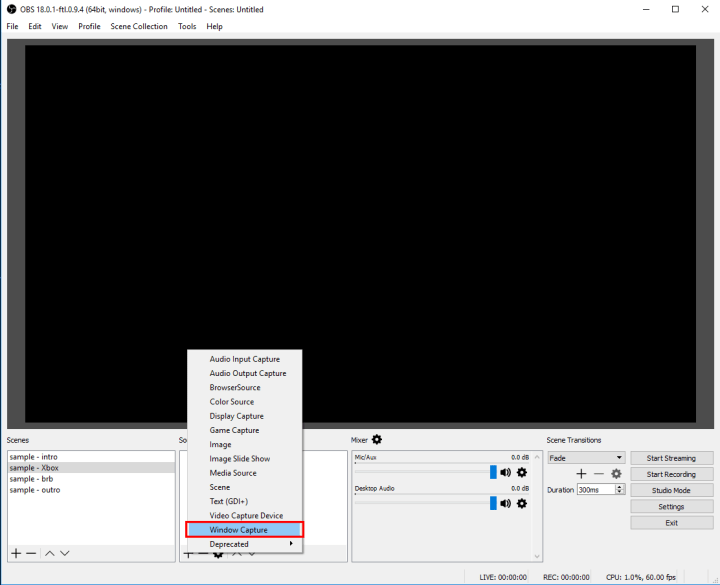The width and height of the screenshot is (720, 585).
Task: Choose Audio Input Capture source
Action: (244, 359)
